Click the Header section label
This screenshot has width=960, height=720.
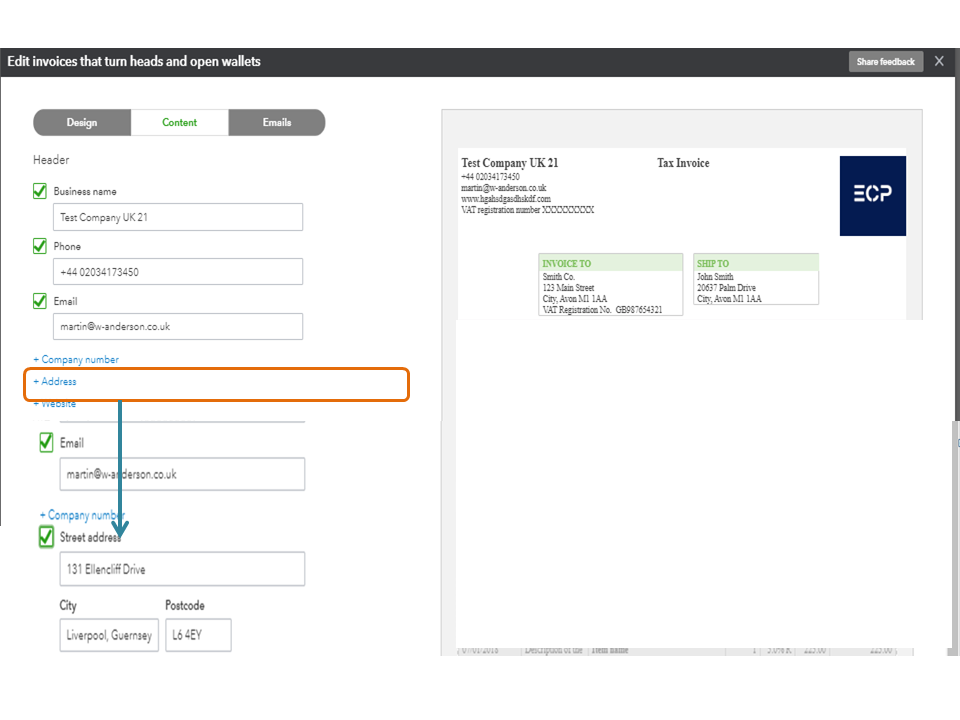coord(51,160)
